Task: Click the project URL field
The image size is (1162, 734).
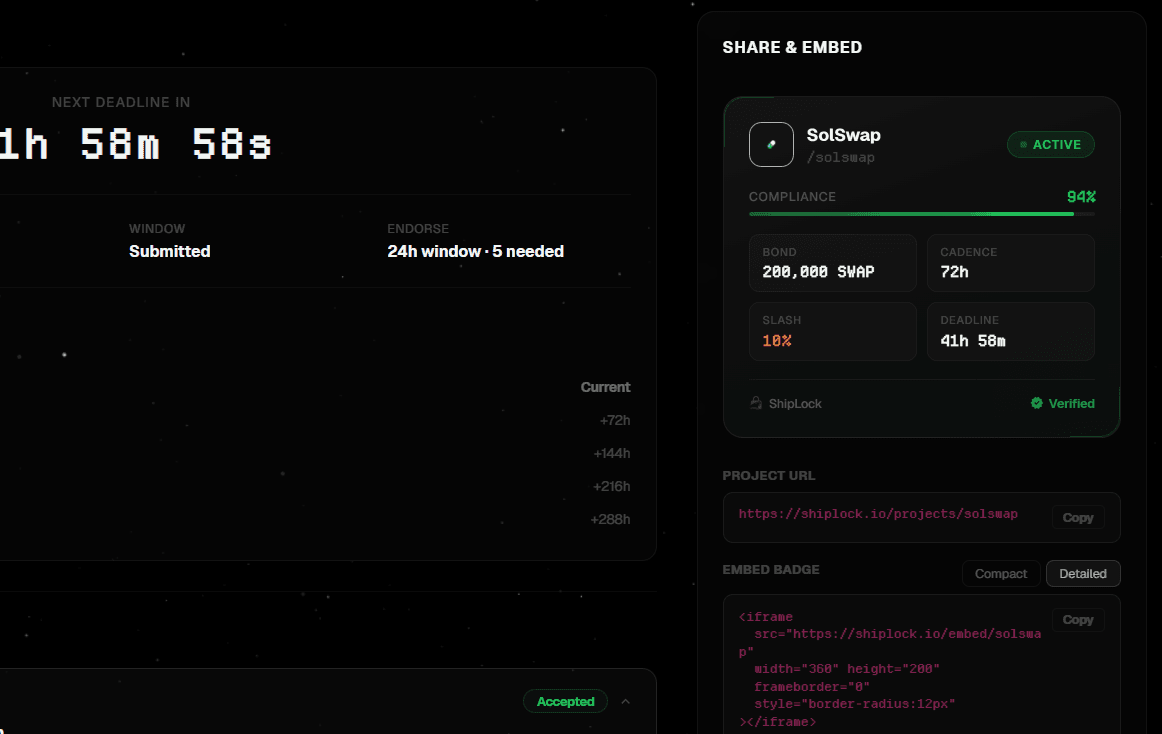Action: 878,513
